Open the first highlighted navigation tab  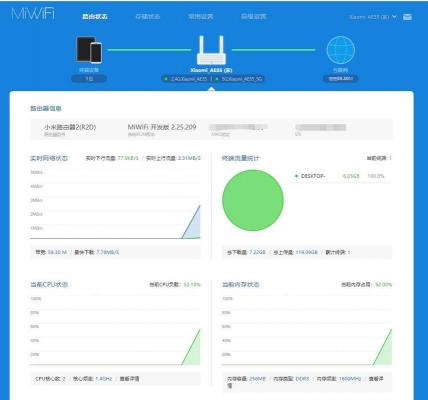tap(95, 16)
